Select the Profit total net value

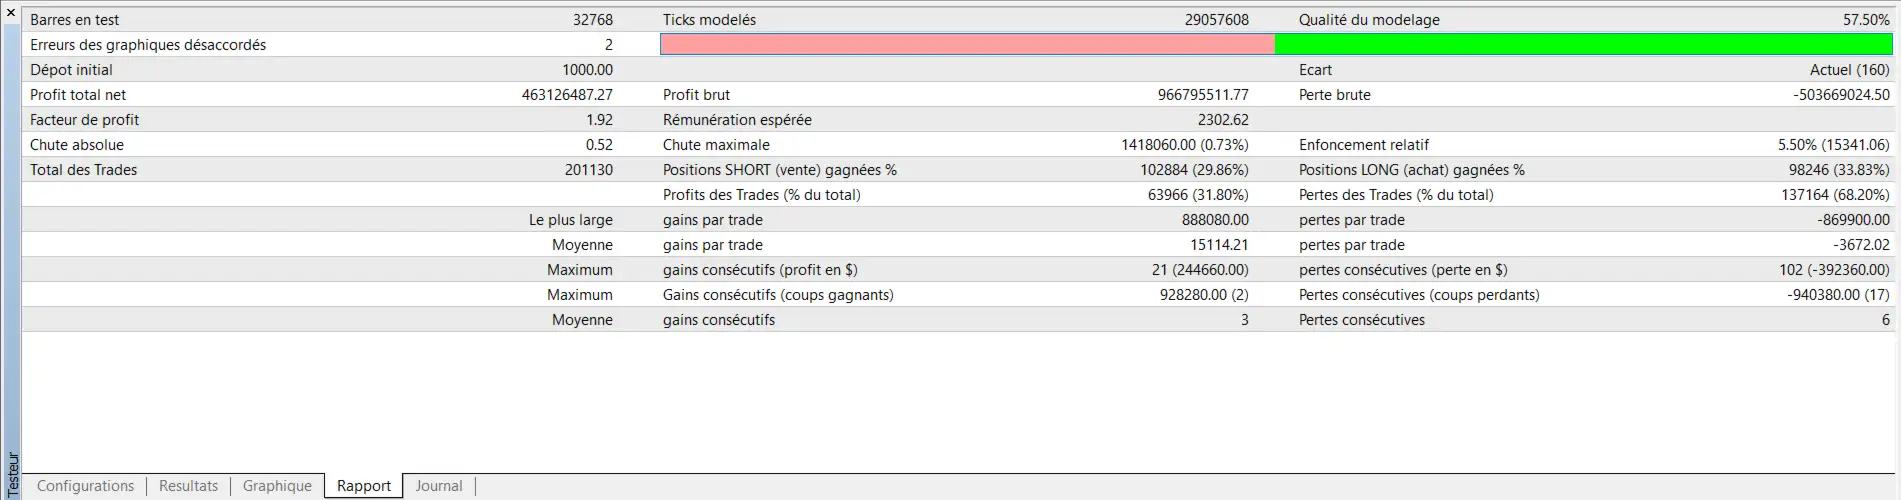[567, 95]
